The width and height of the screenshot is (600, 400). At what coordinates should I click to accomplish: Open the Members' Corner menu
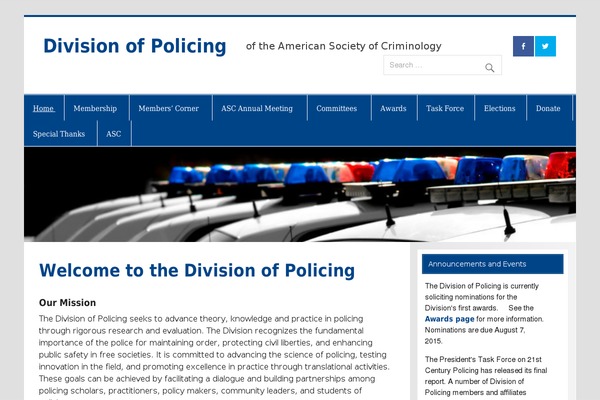point(168,108)
